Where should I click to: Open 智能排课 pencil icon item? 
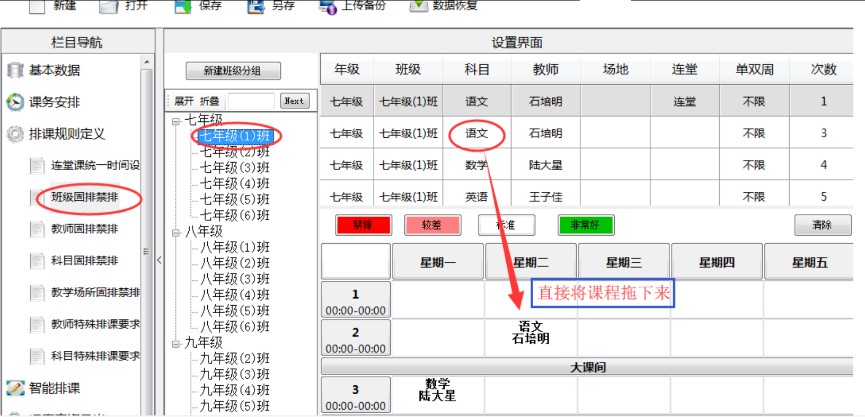[55, 388]
